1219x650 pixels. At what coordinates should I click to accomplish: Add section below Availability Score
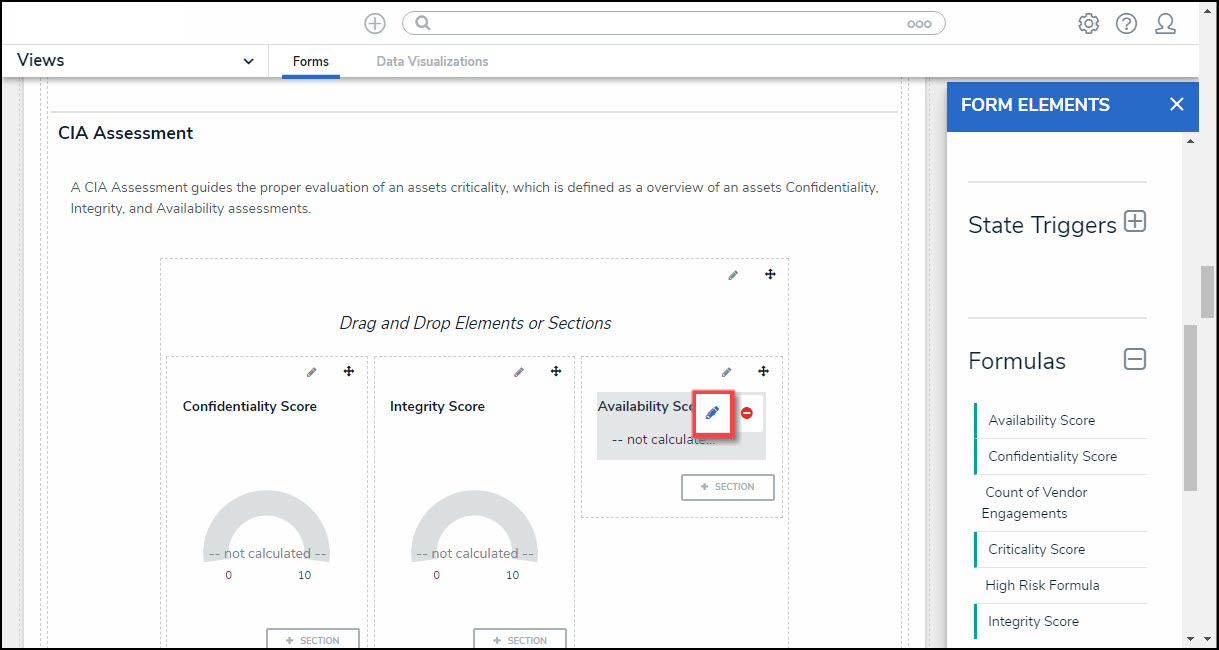[727, 487]
